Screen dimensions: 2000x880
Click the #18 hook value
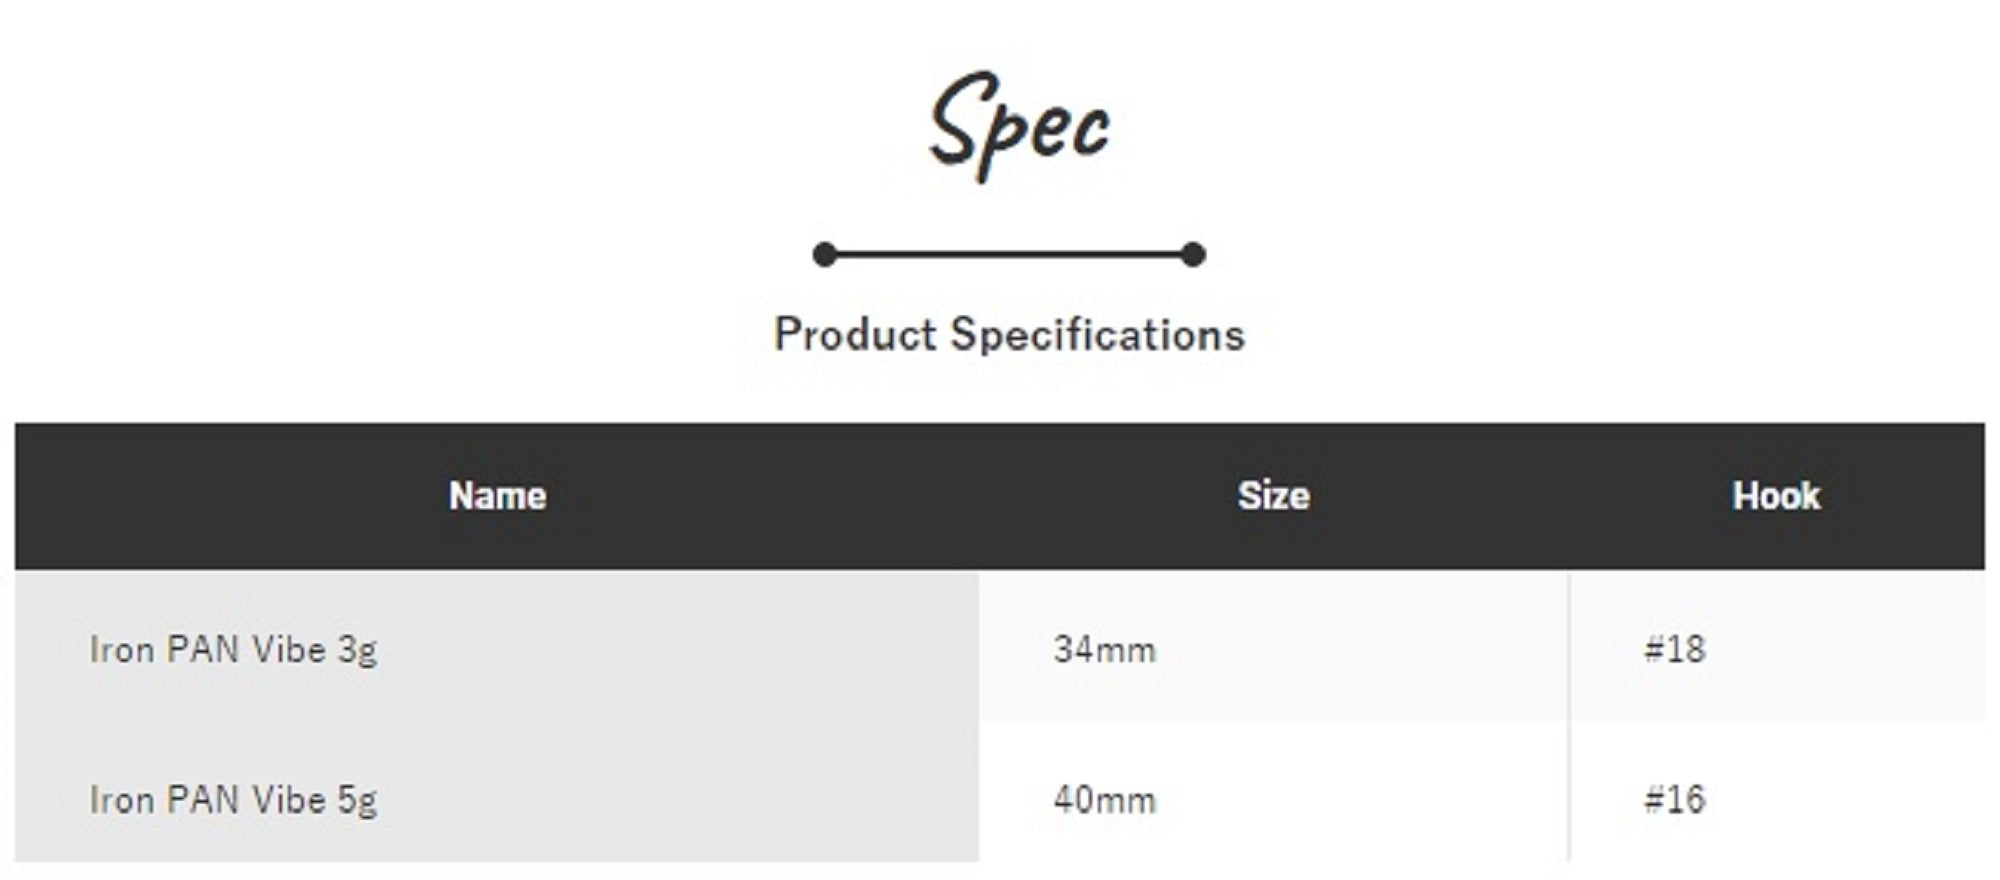pyautogui.click(x=1674, y=650)
